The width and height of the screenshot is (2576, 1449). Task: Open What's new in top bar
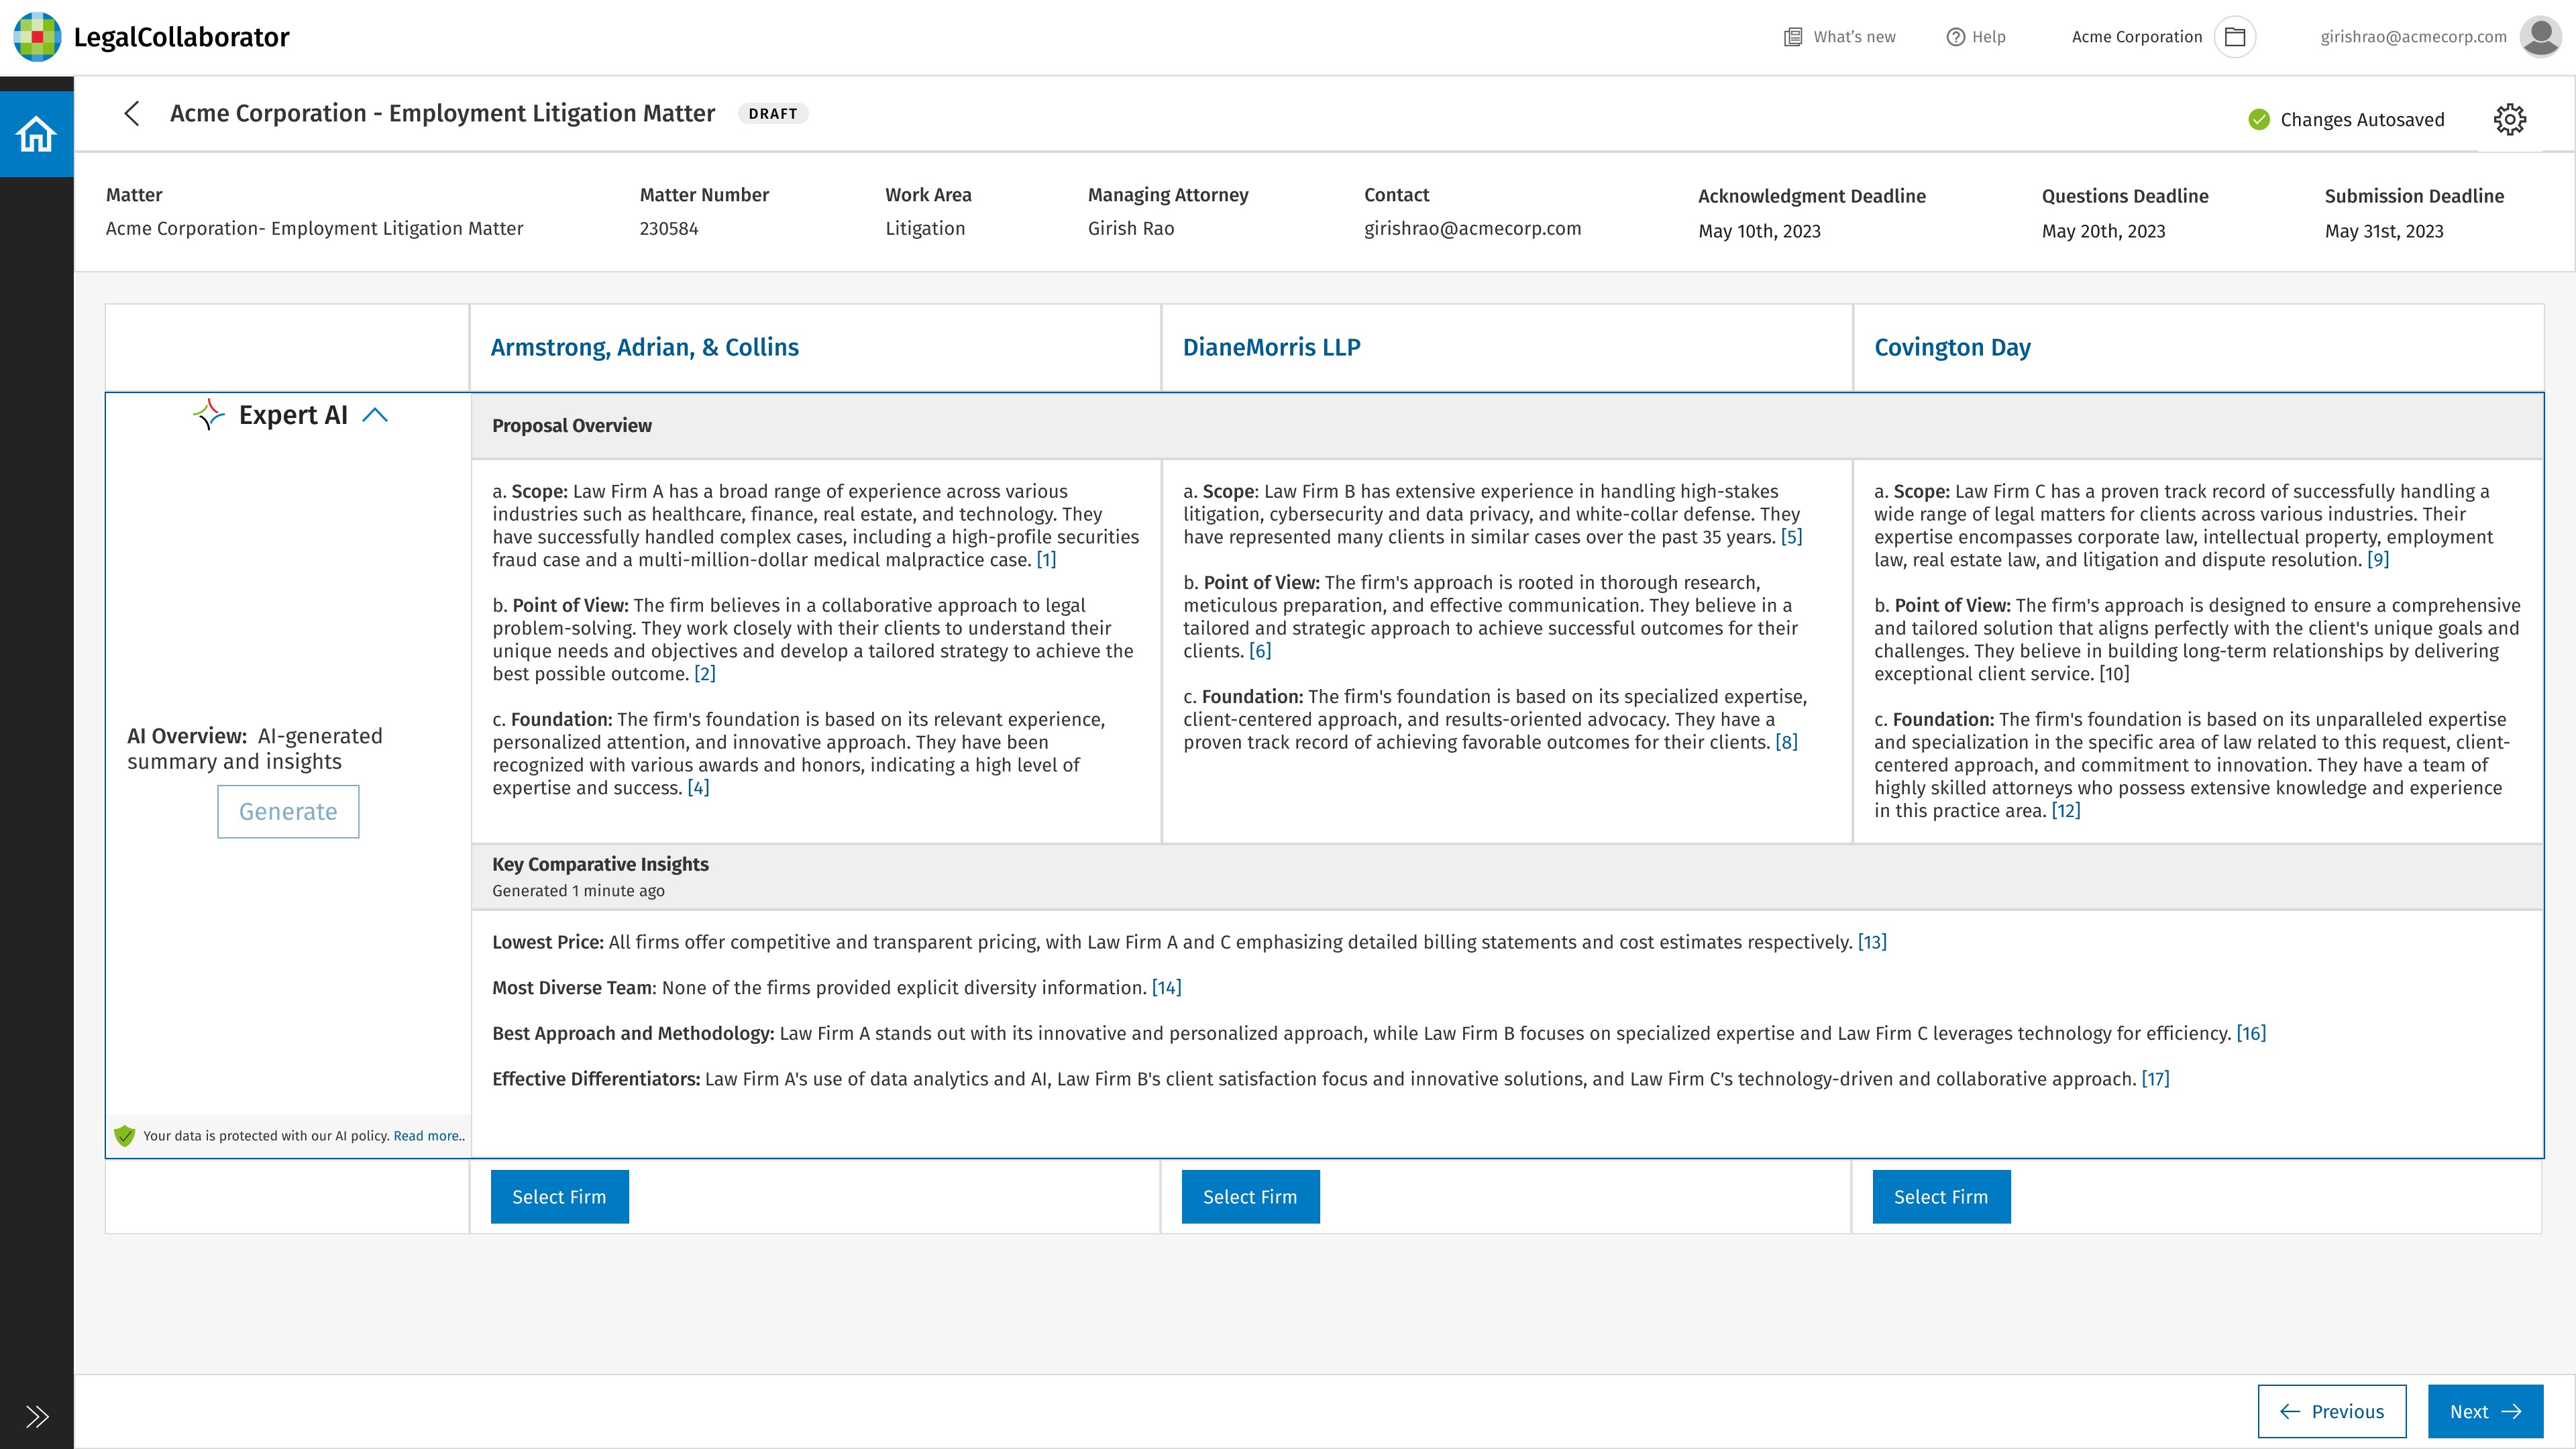pos(1840,37)
